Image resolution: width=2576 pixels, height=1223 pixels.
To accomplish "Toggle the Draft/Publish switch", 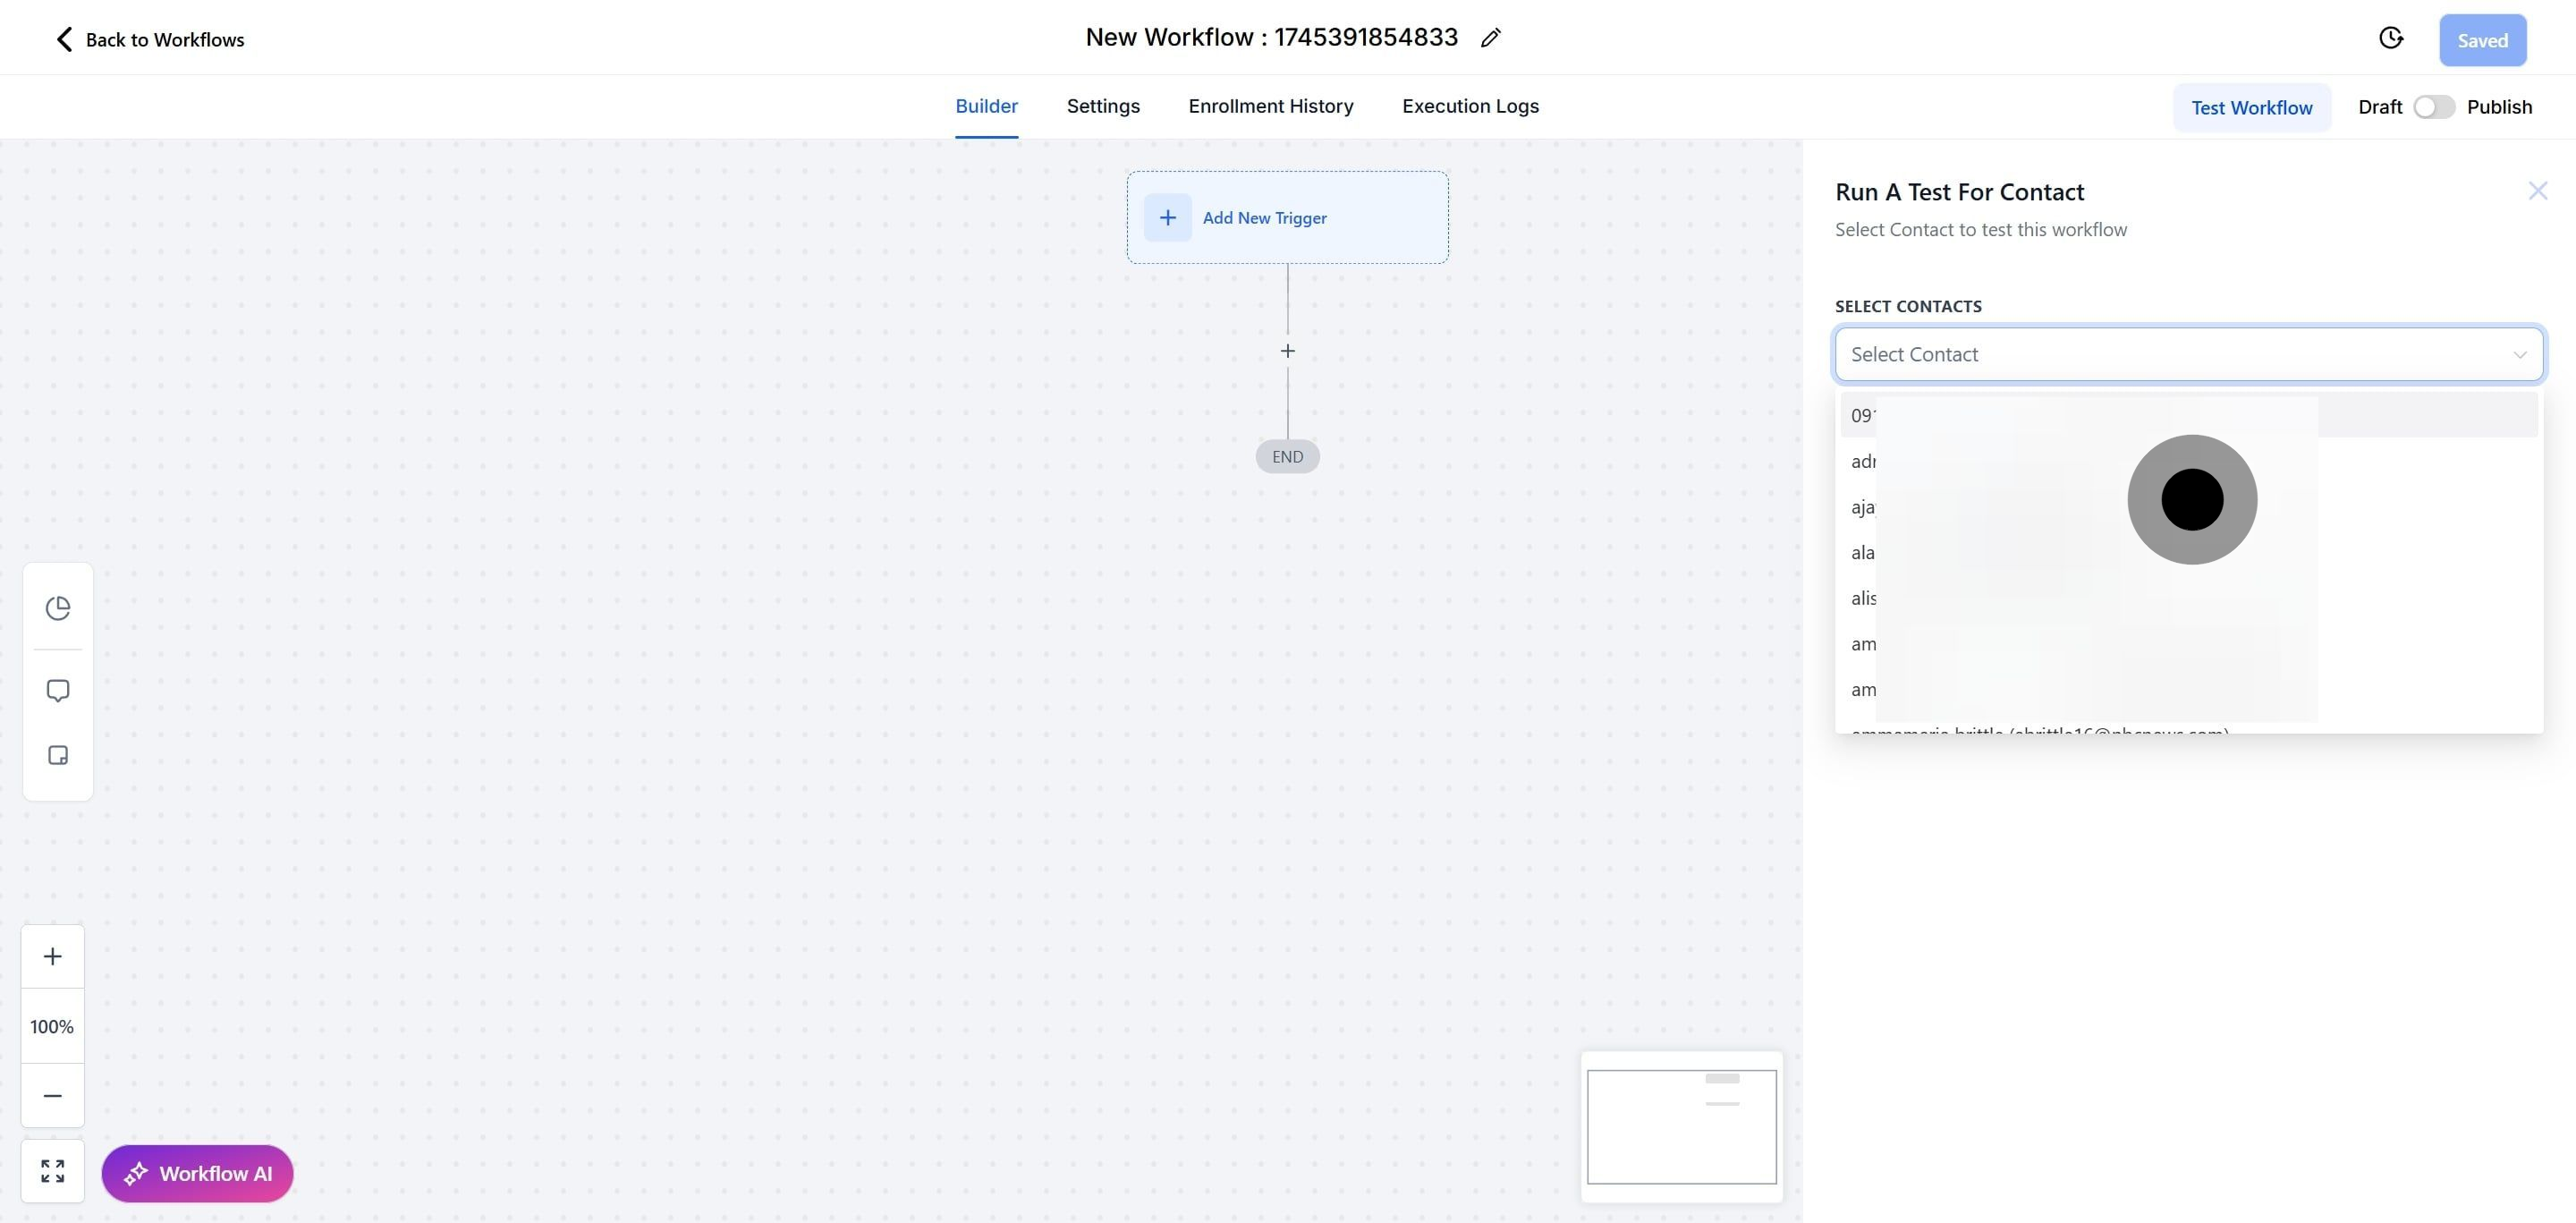I will click(x=2433, y=107).
